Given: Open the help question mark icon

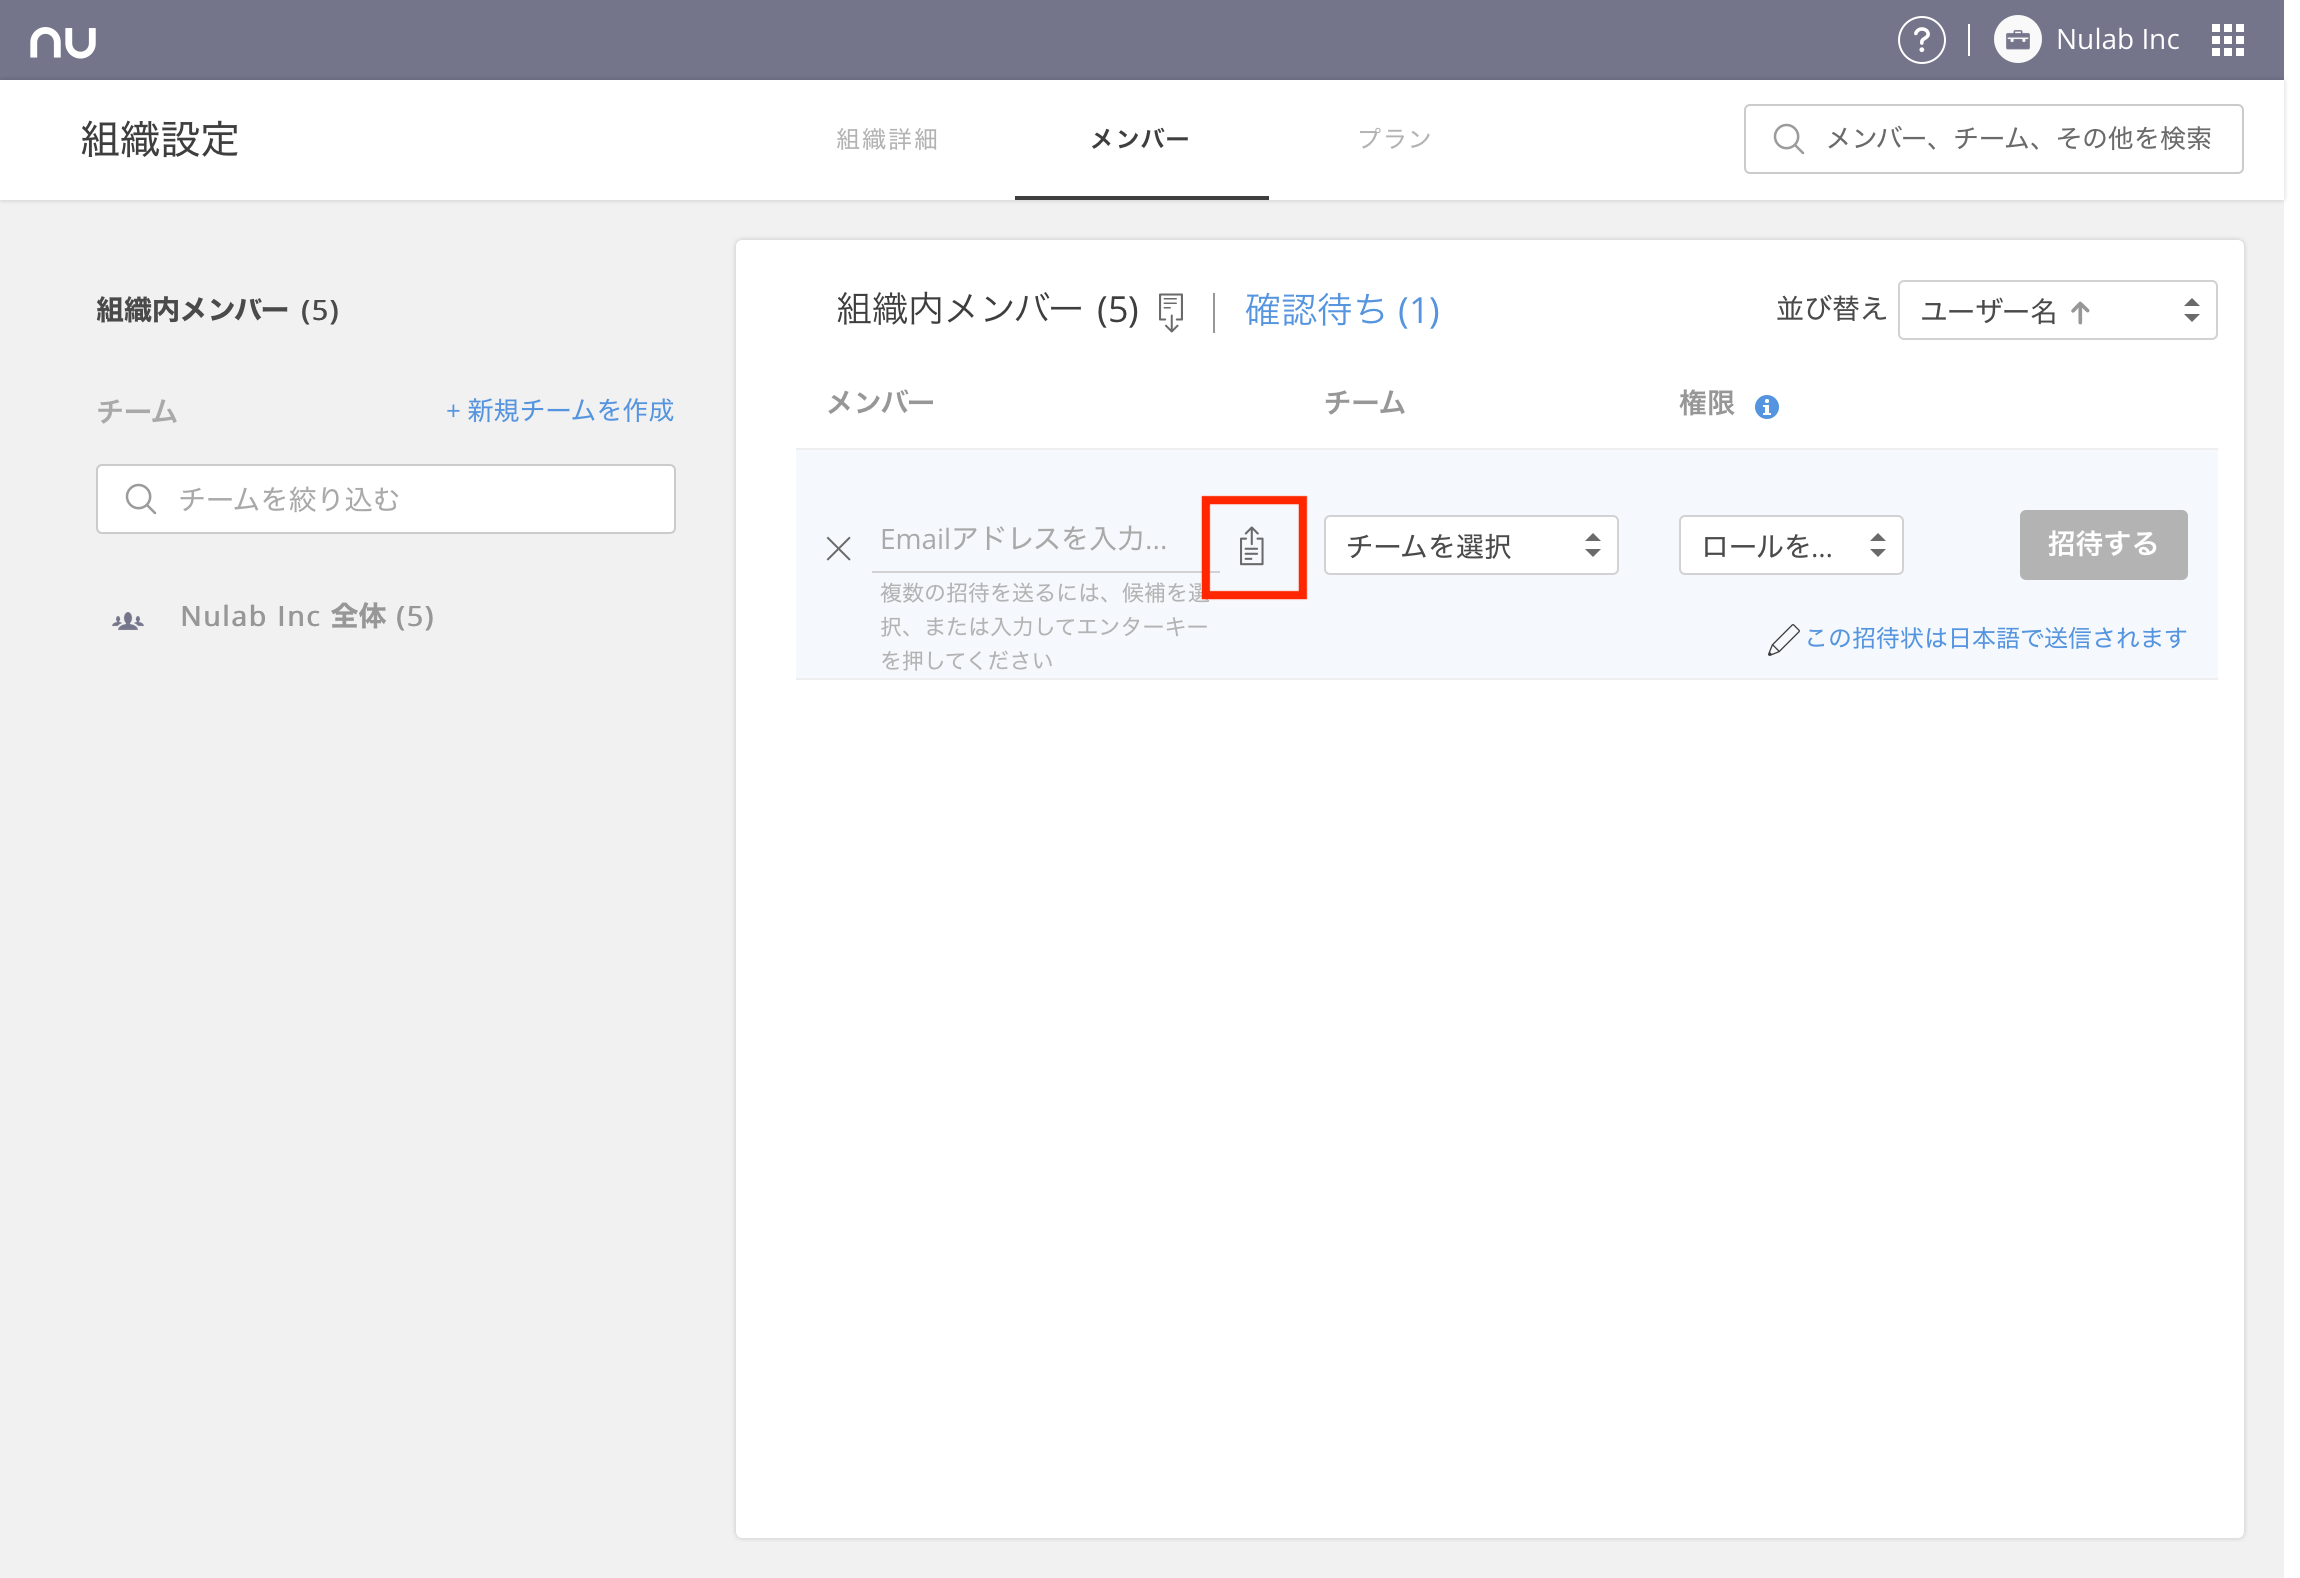Looking at the screenshot, I should 1921,40.
